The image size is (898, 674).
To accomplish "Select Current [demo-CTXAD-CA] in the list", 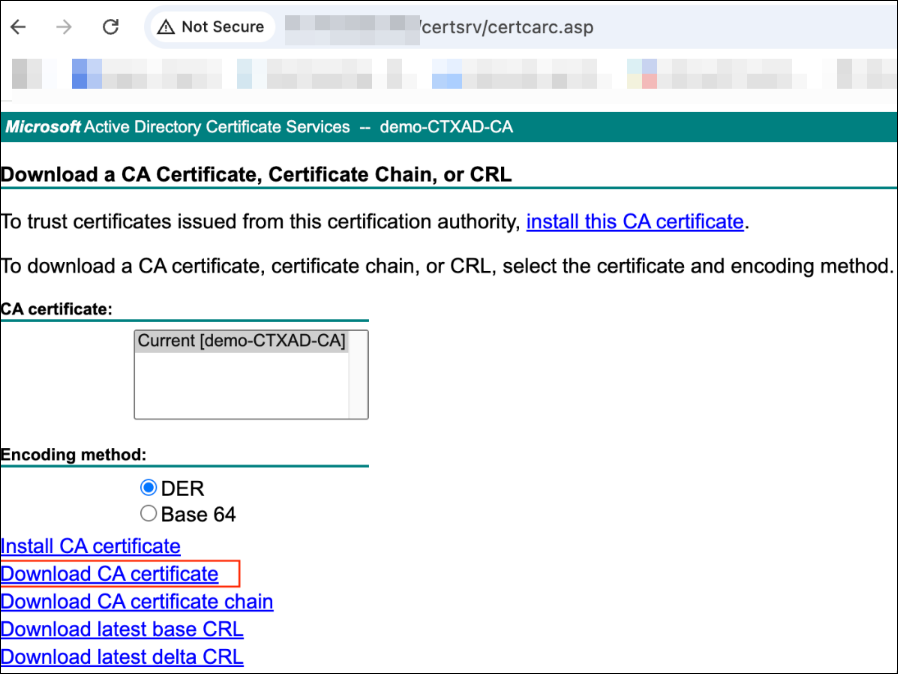I will click(241, 341).
